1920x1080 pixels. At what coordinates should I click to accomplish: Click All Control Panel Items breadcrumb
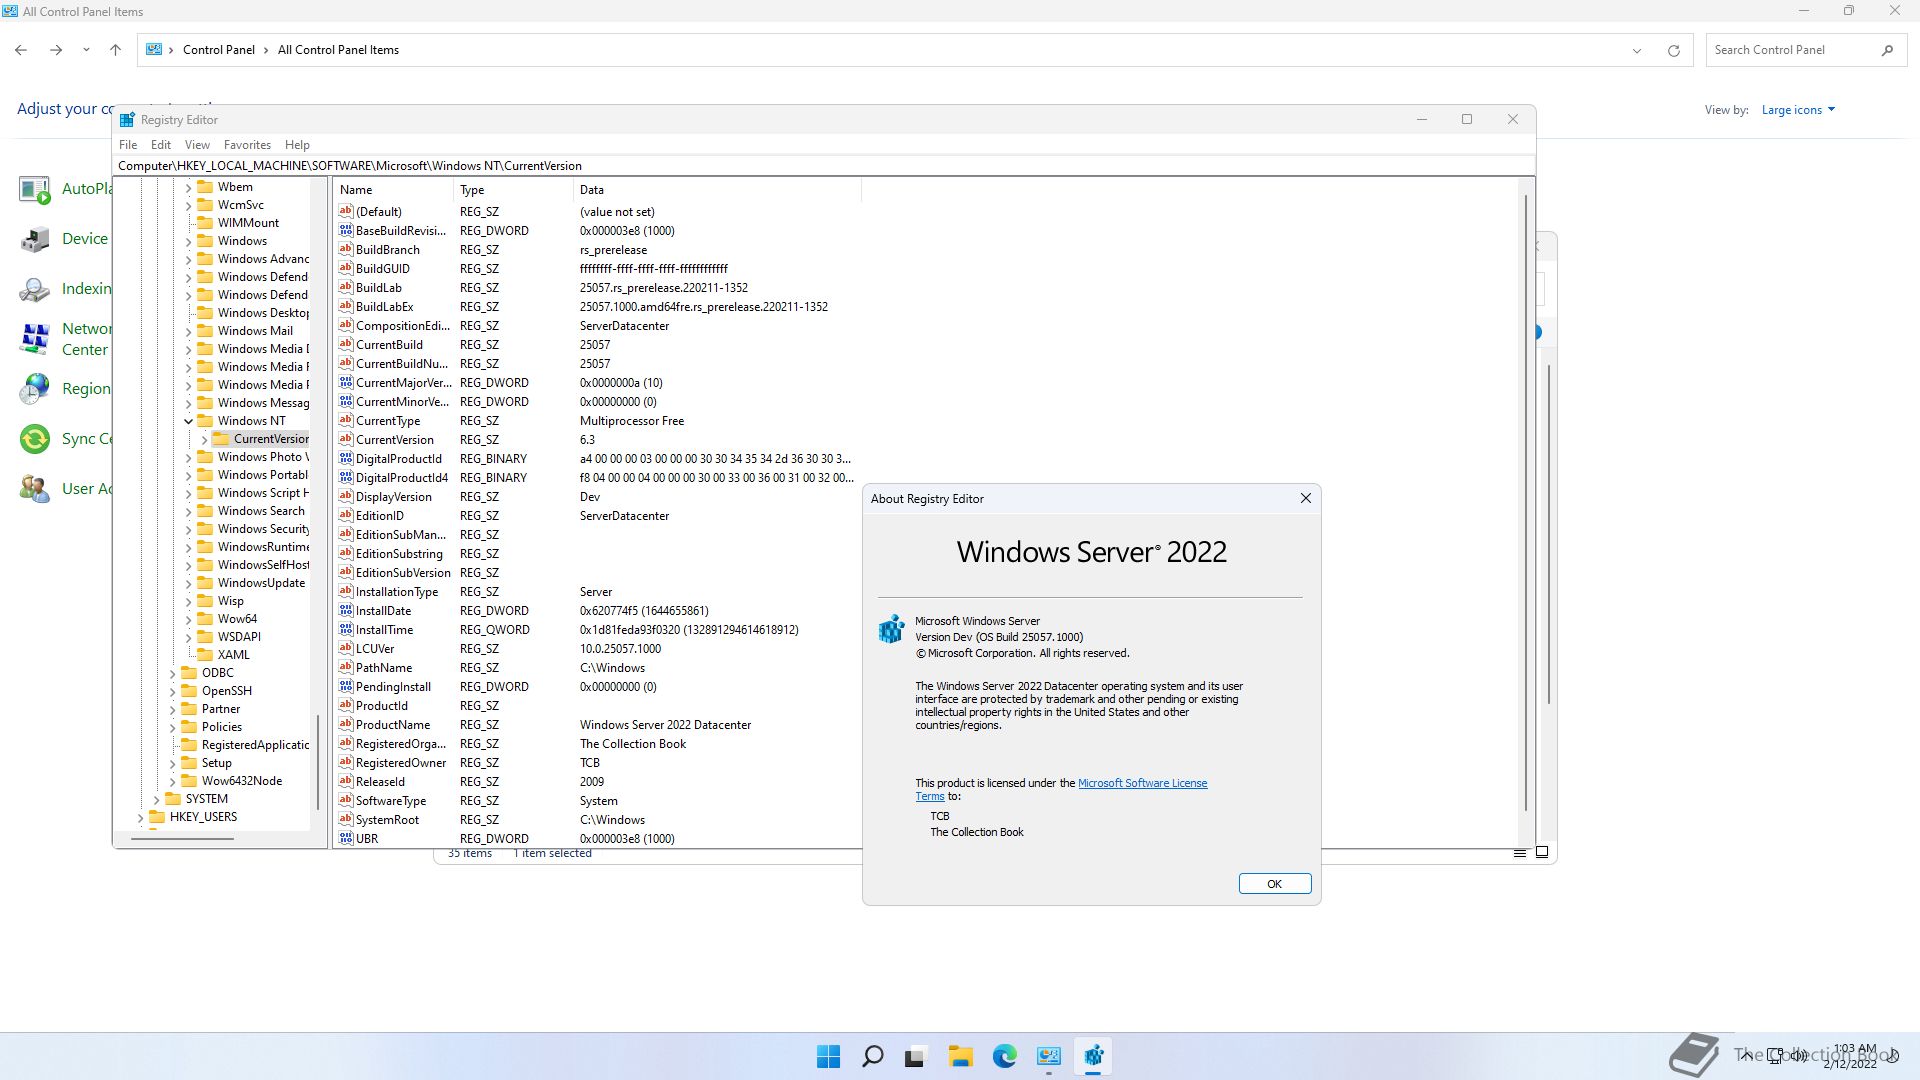[338, 50]
